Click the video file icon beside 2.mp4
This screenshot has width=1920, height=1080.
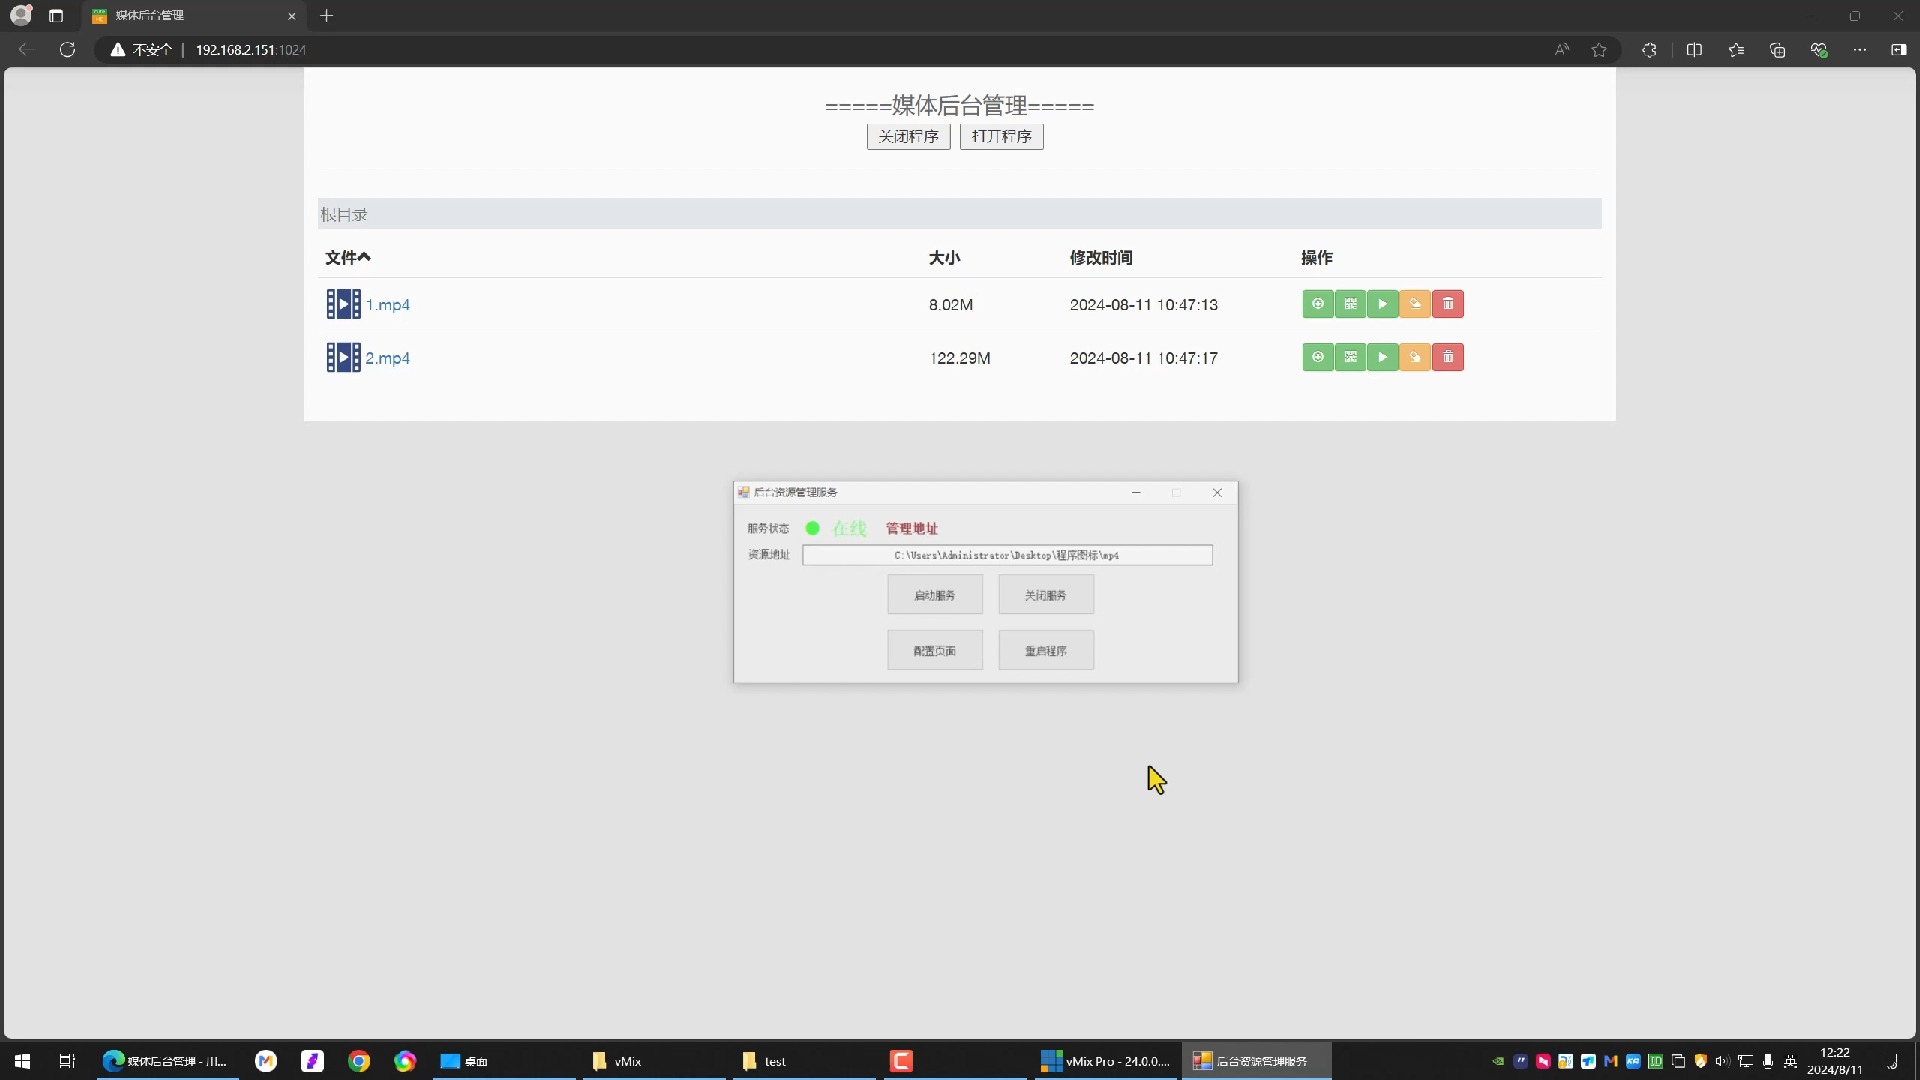[343, 357]
